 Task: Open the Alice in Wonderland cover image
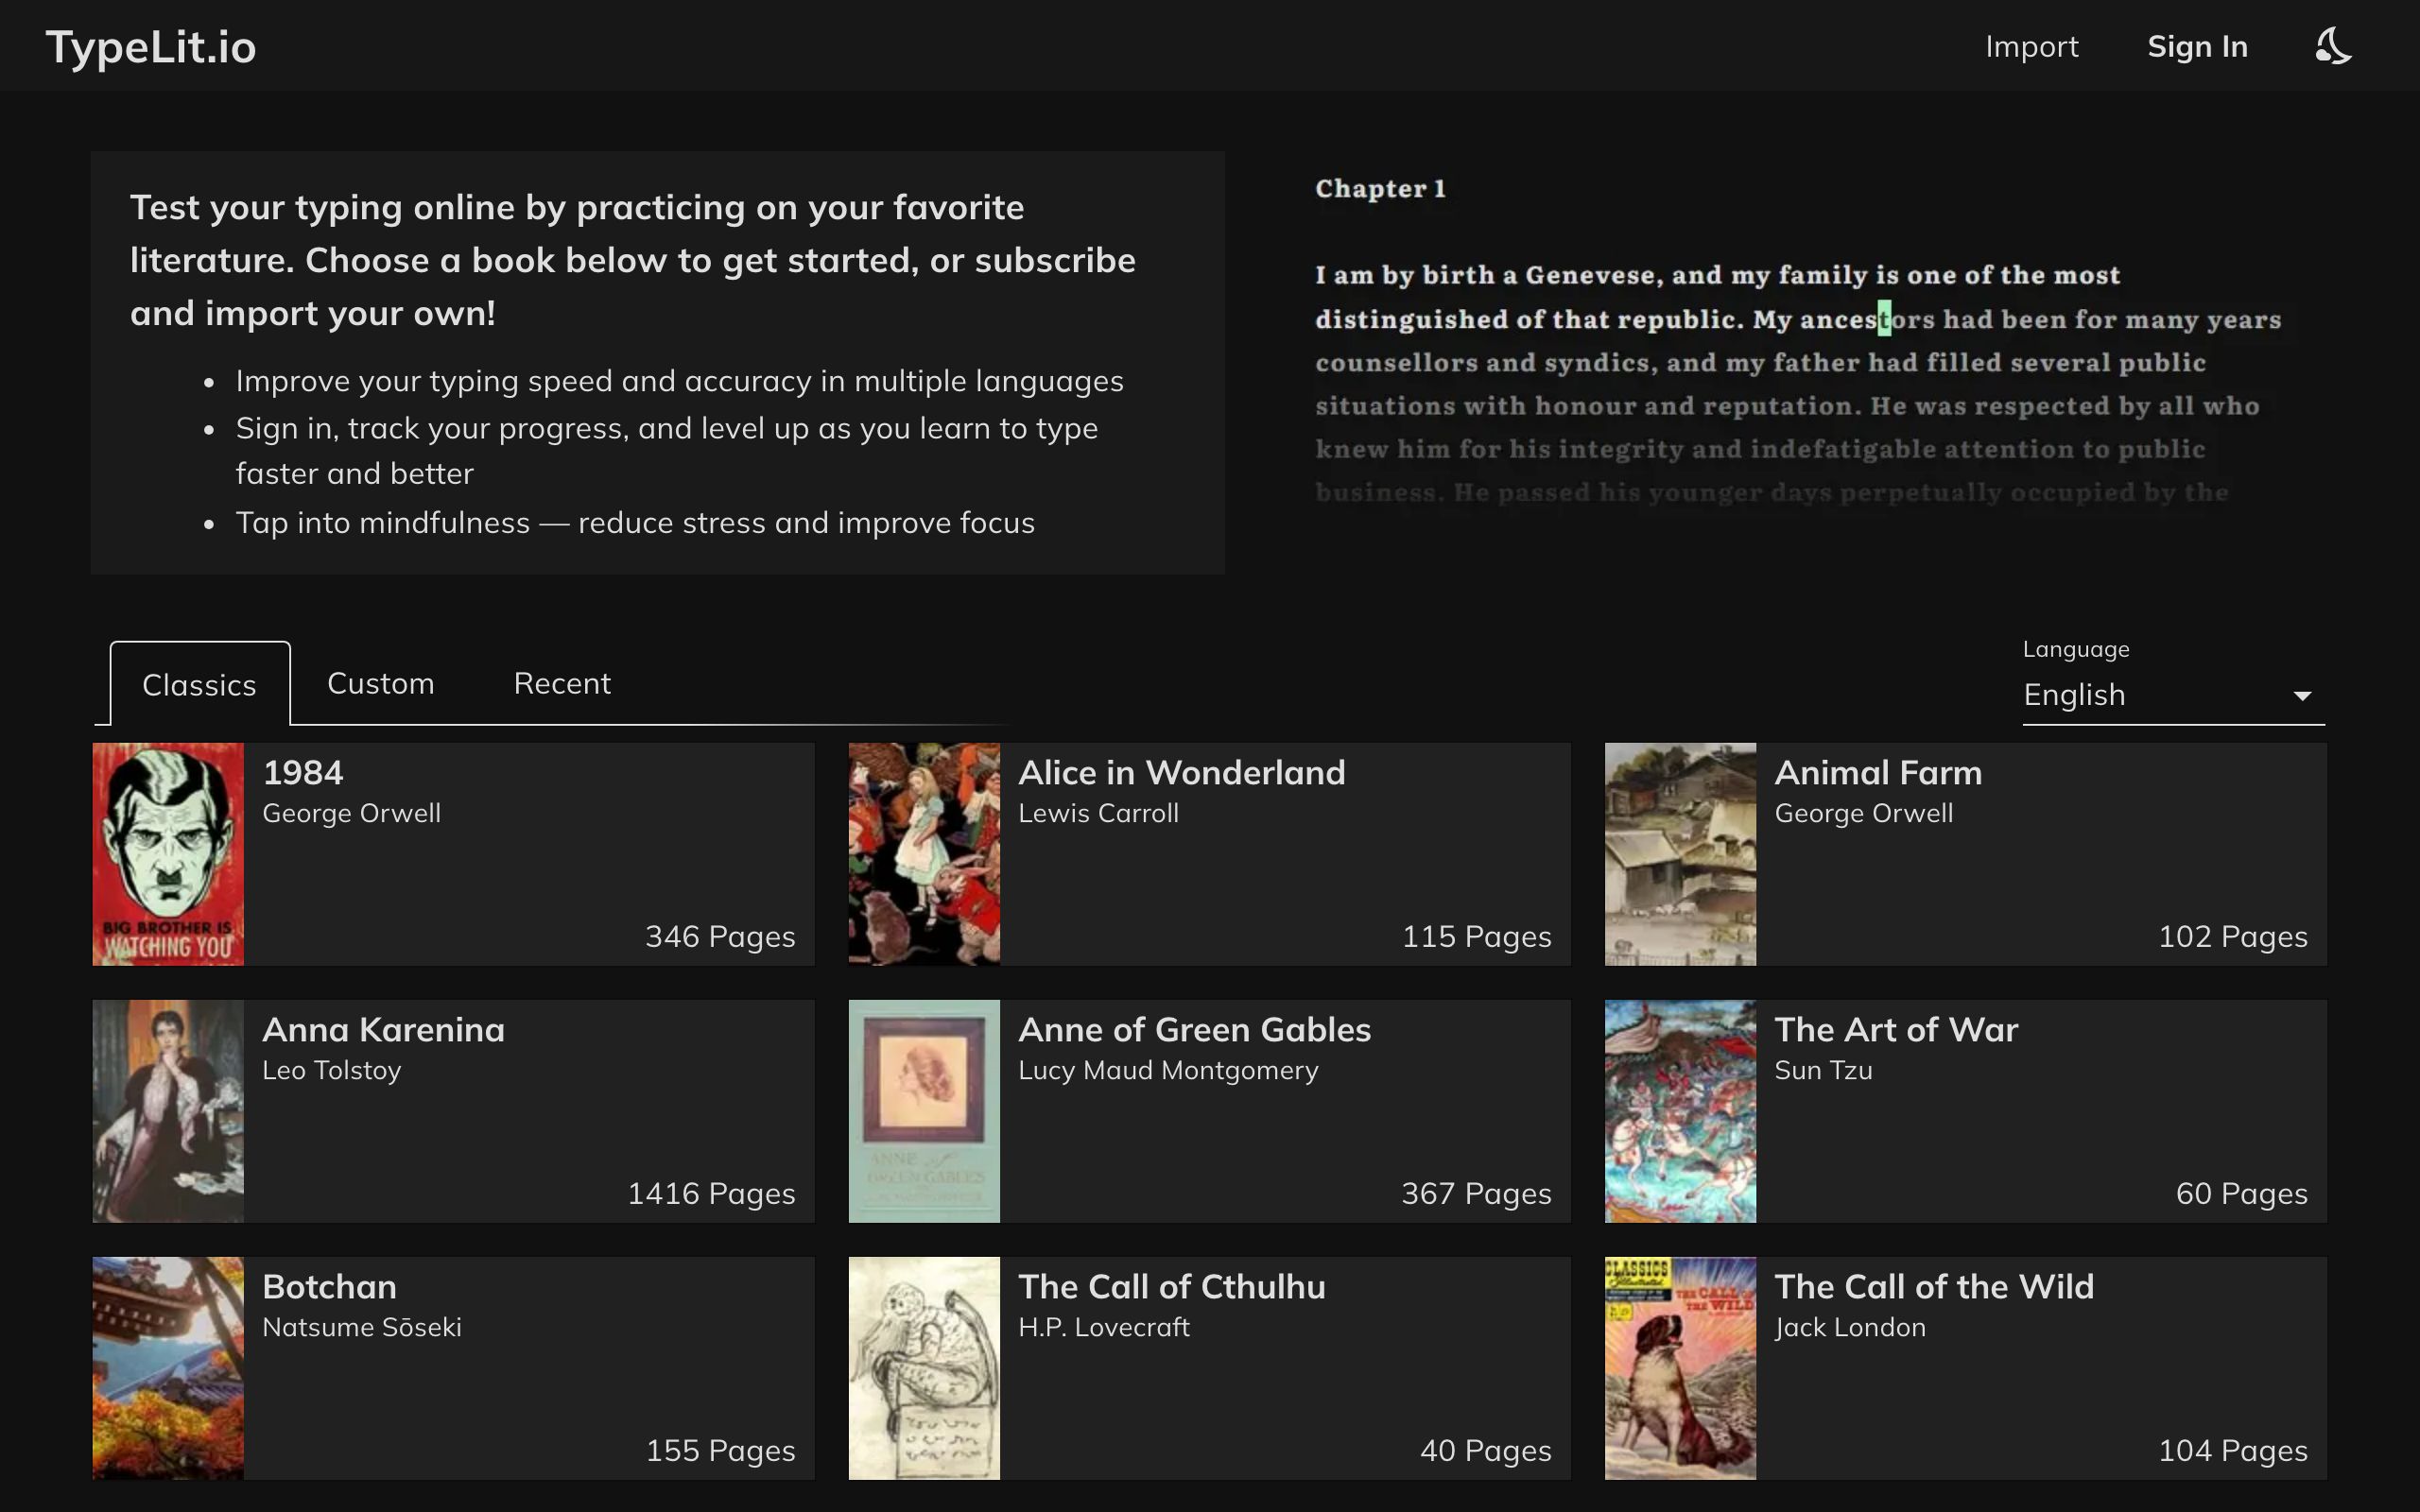tap(924, 854)
